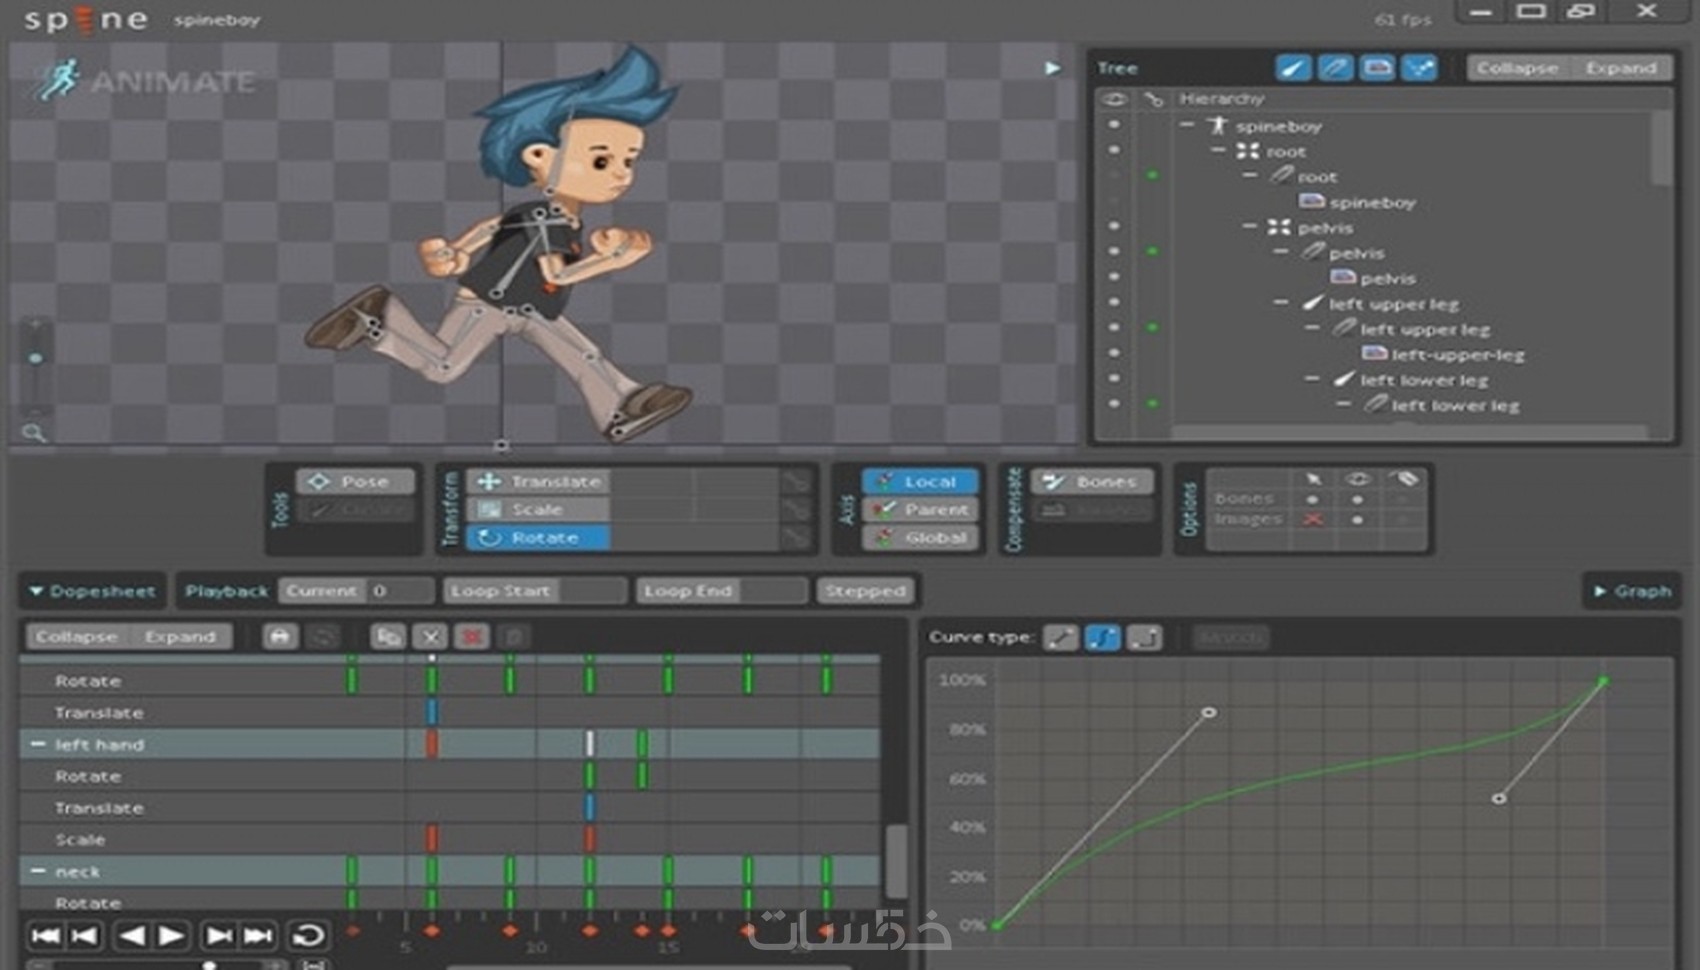Collapse the neck row in the dopesheet
1700x970 pixels.
pos(38,871)
